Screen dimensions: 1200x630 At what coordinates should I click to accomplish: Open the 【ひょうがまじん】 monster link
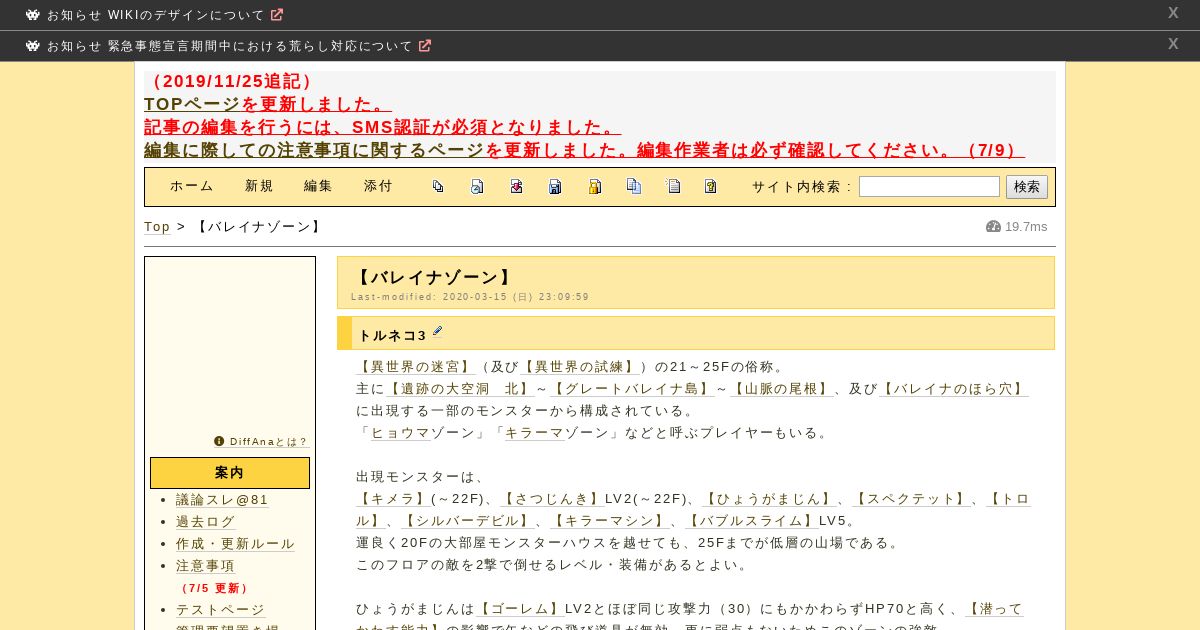click(769, 499)
